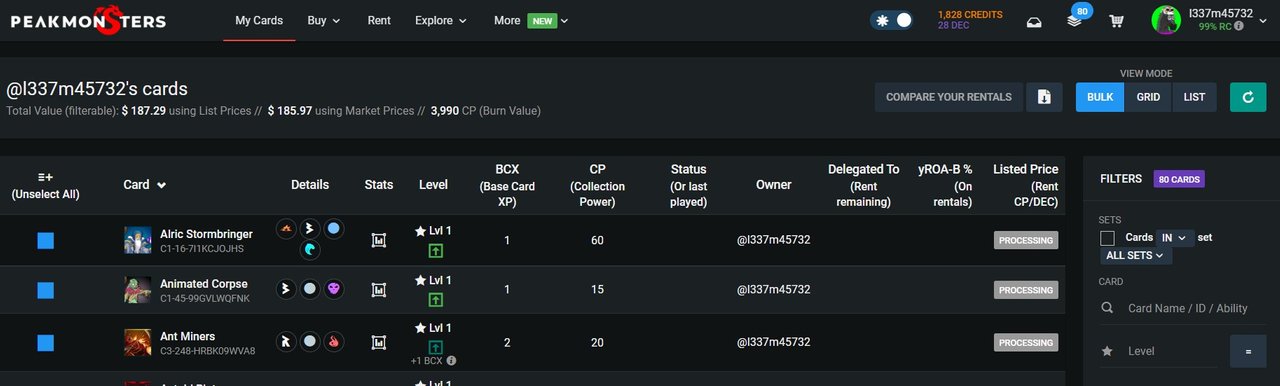
Task: Open the Buy menu dropdown
Action: click(x=324, y=20)
